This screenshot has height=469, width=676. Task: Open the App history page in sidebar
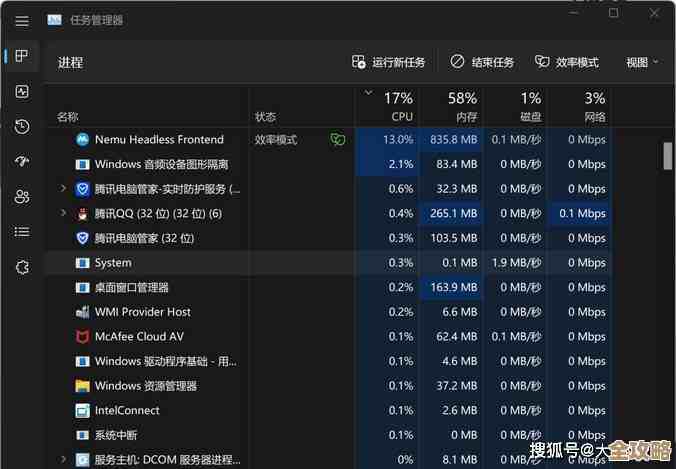[x=22, y=127]
